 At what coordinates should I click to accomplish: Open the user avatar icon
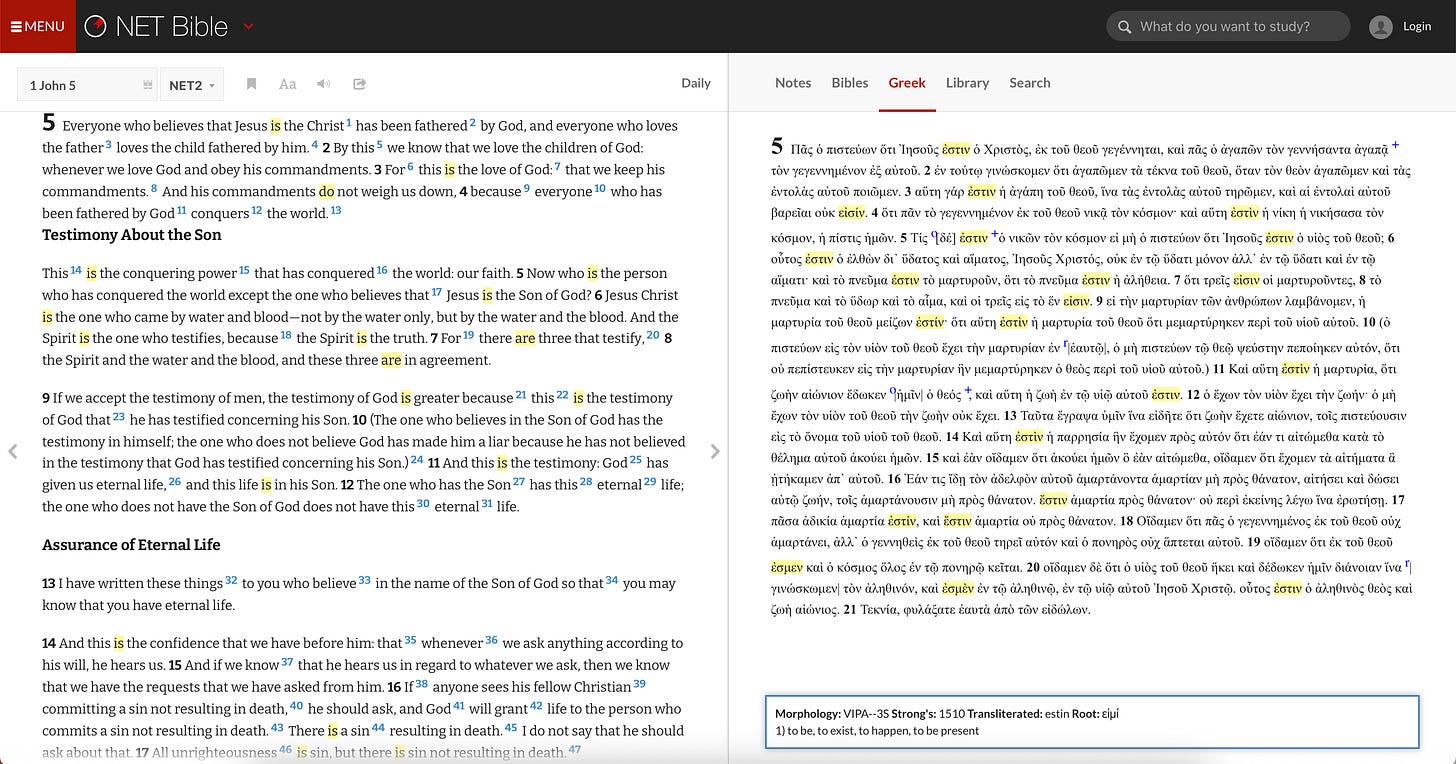pyautogui.click(x=1381, y=27)
